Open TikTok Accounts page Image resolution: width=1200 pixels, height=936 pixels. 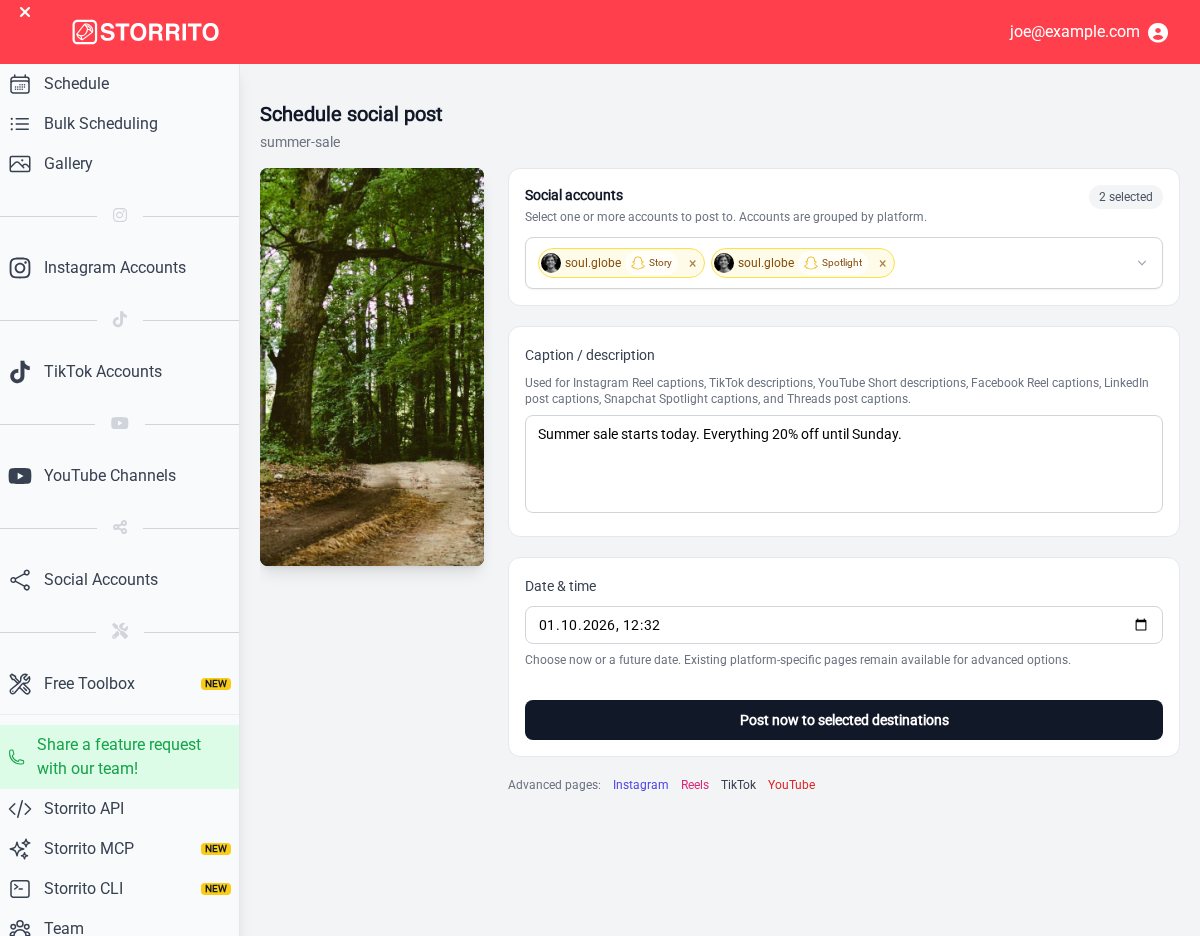coord(119,372)
